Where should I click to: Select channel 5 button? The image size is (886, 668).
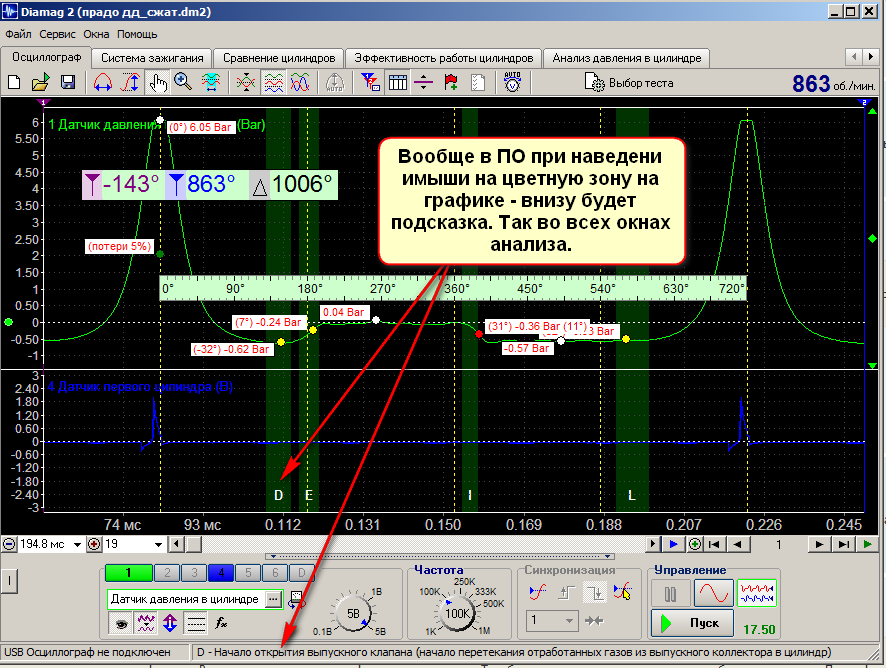tap(248, 573)
